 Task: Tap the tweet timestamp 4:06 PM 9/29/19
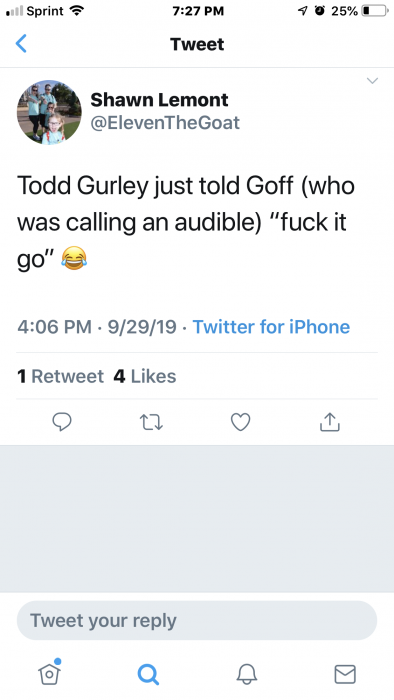pos(97,327)
